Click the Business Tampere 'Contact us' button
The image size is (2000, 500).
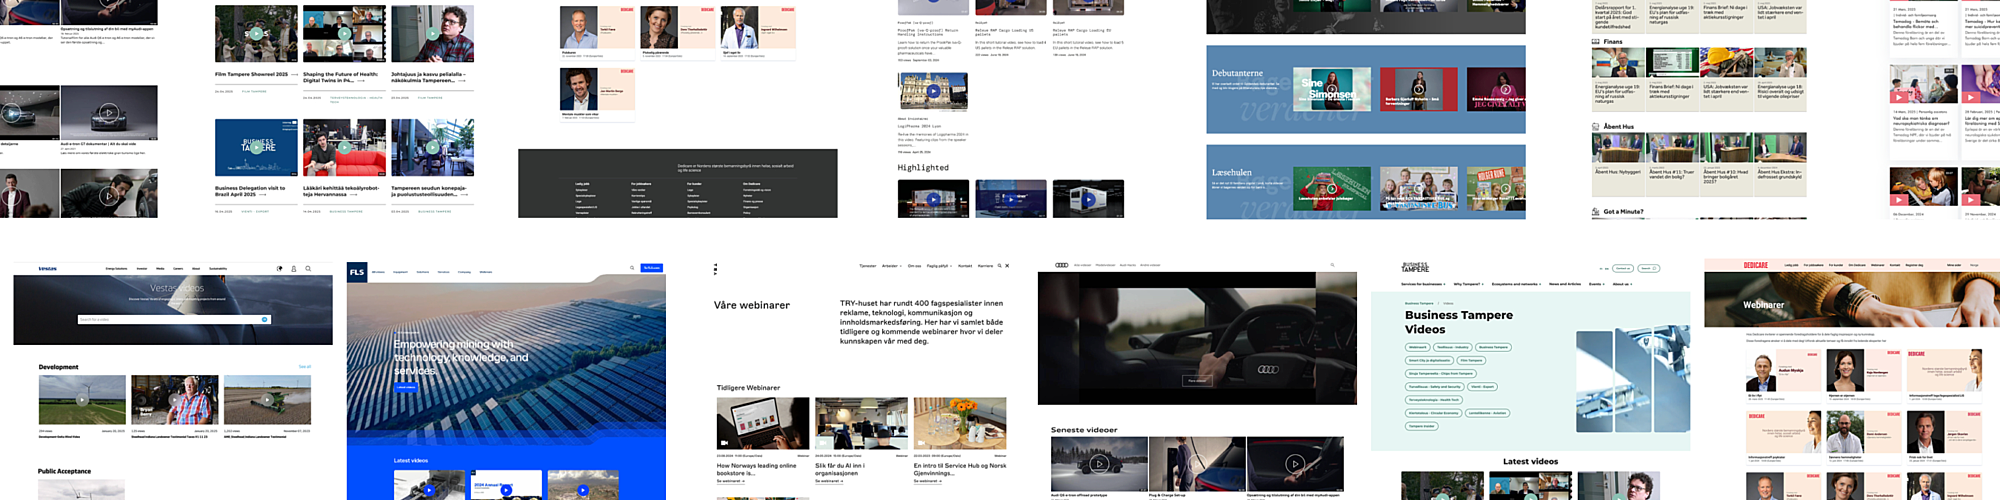coord(1622,268)
